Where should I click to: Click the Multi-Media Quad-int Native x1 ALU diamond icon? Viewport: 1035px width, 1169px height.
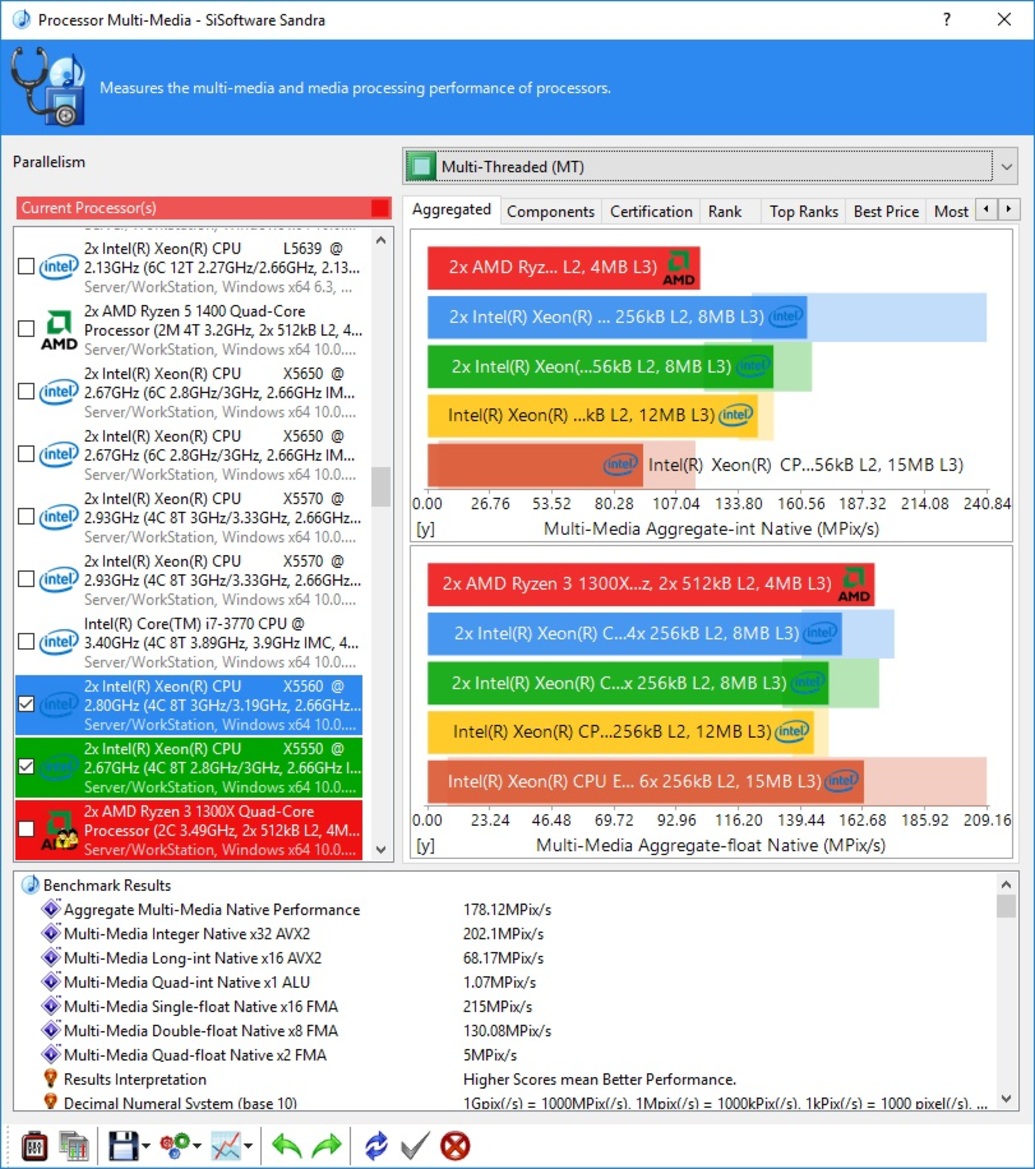51,982
